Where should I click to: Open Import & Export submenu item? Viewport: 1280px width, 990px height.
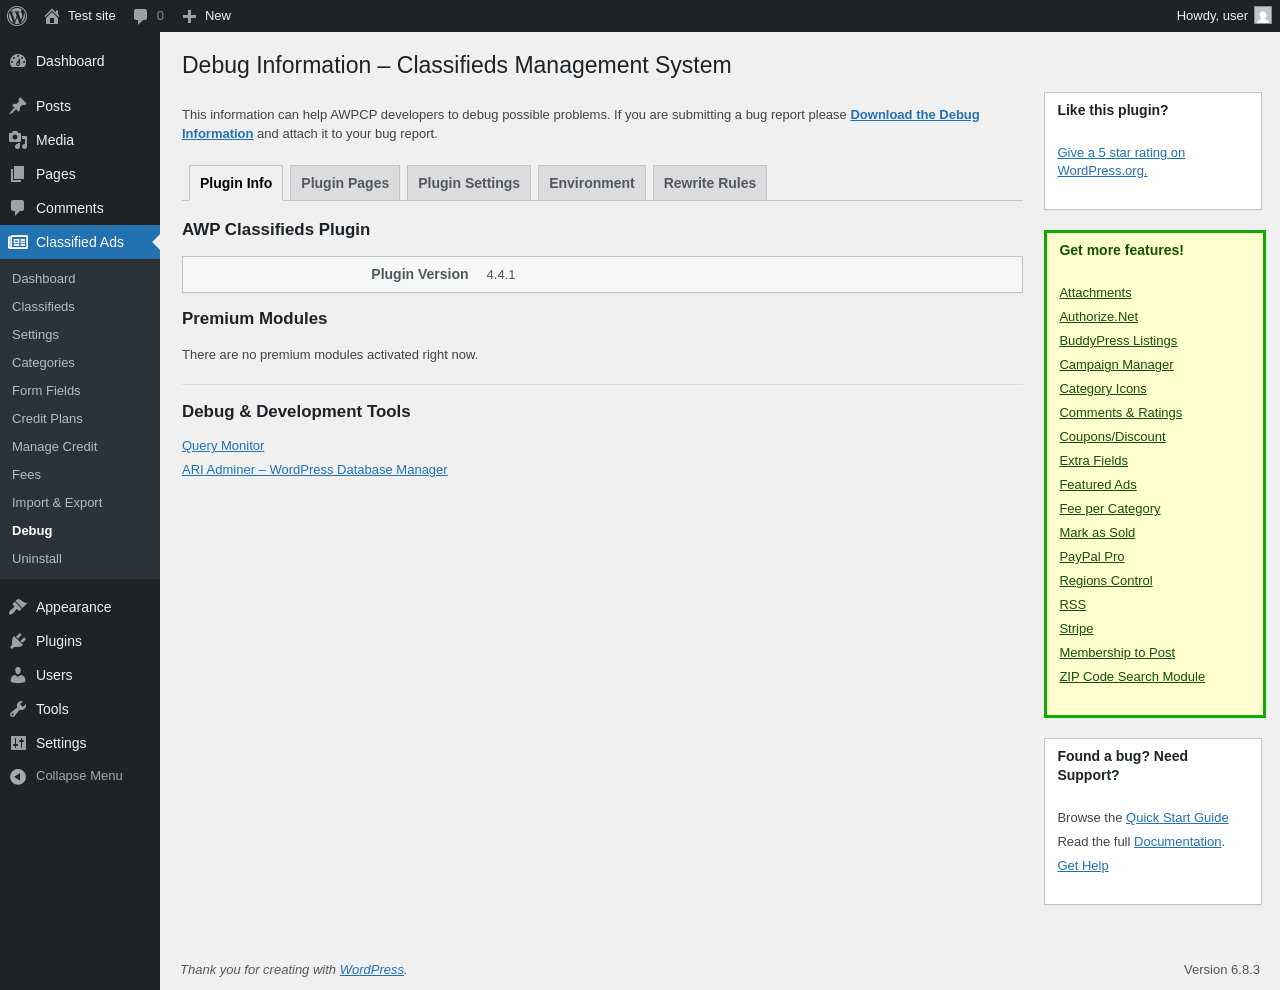click(x=57, y=503)
